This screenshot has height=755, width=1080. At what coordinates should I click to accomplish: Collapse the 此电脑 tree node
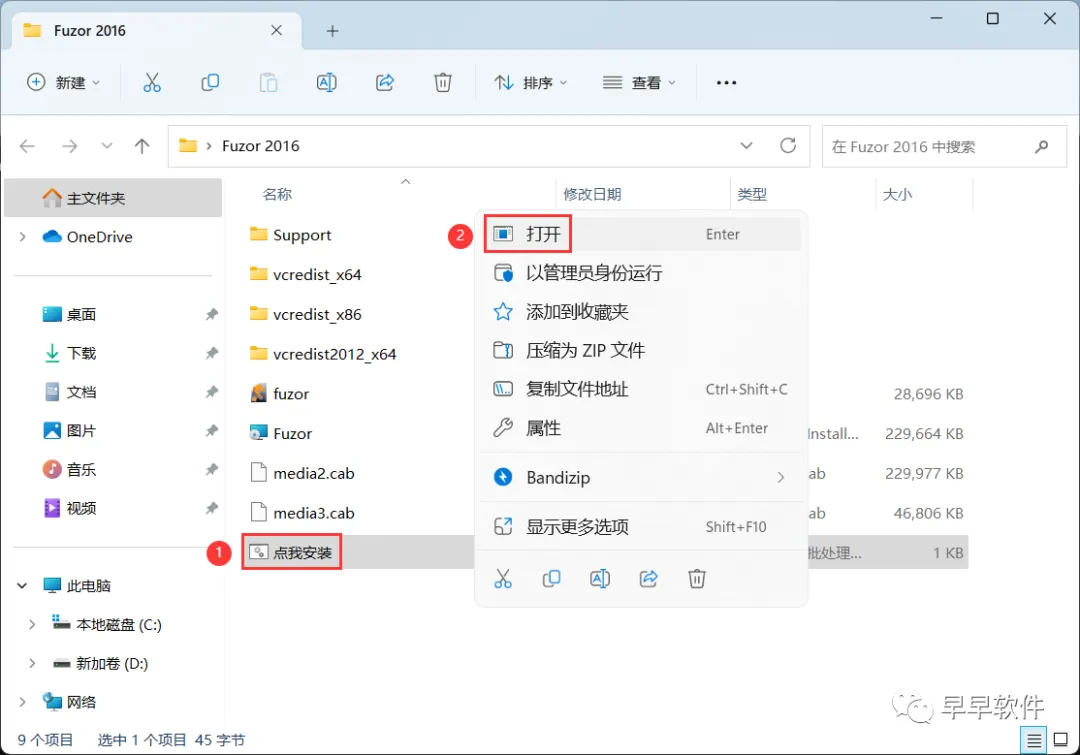pyautogui.click(x=22, y=586)
